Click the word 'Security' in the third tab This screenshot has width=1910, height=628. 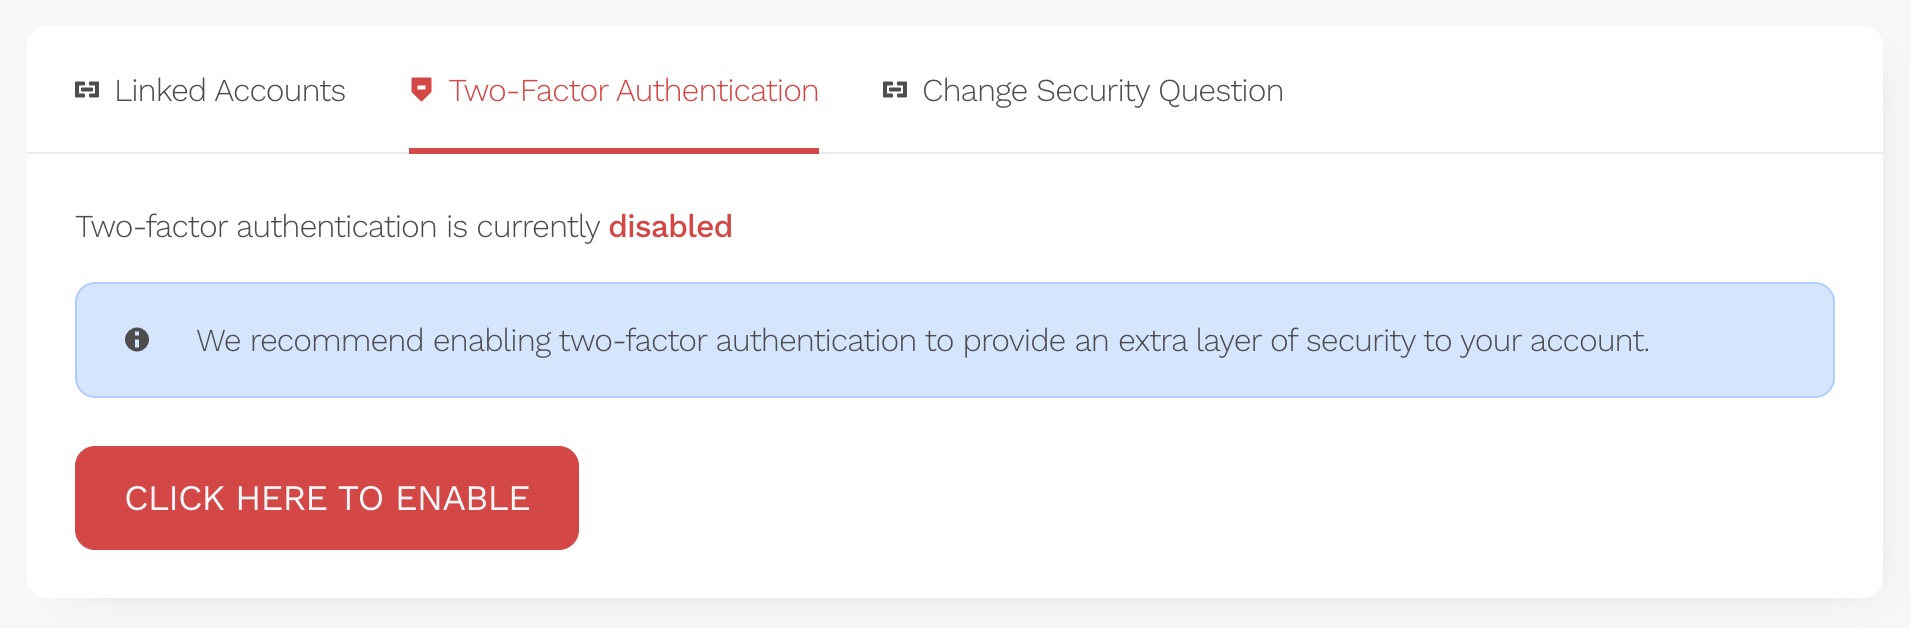[x=1092, y=91]
